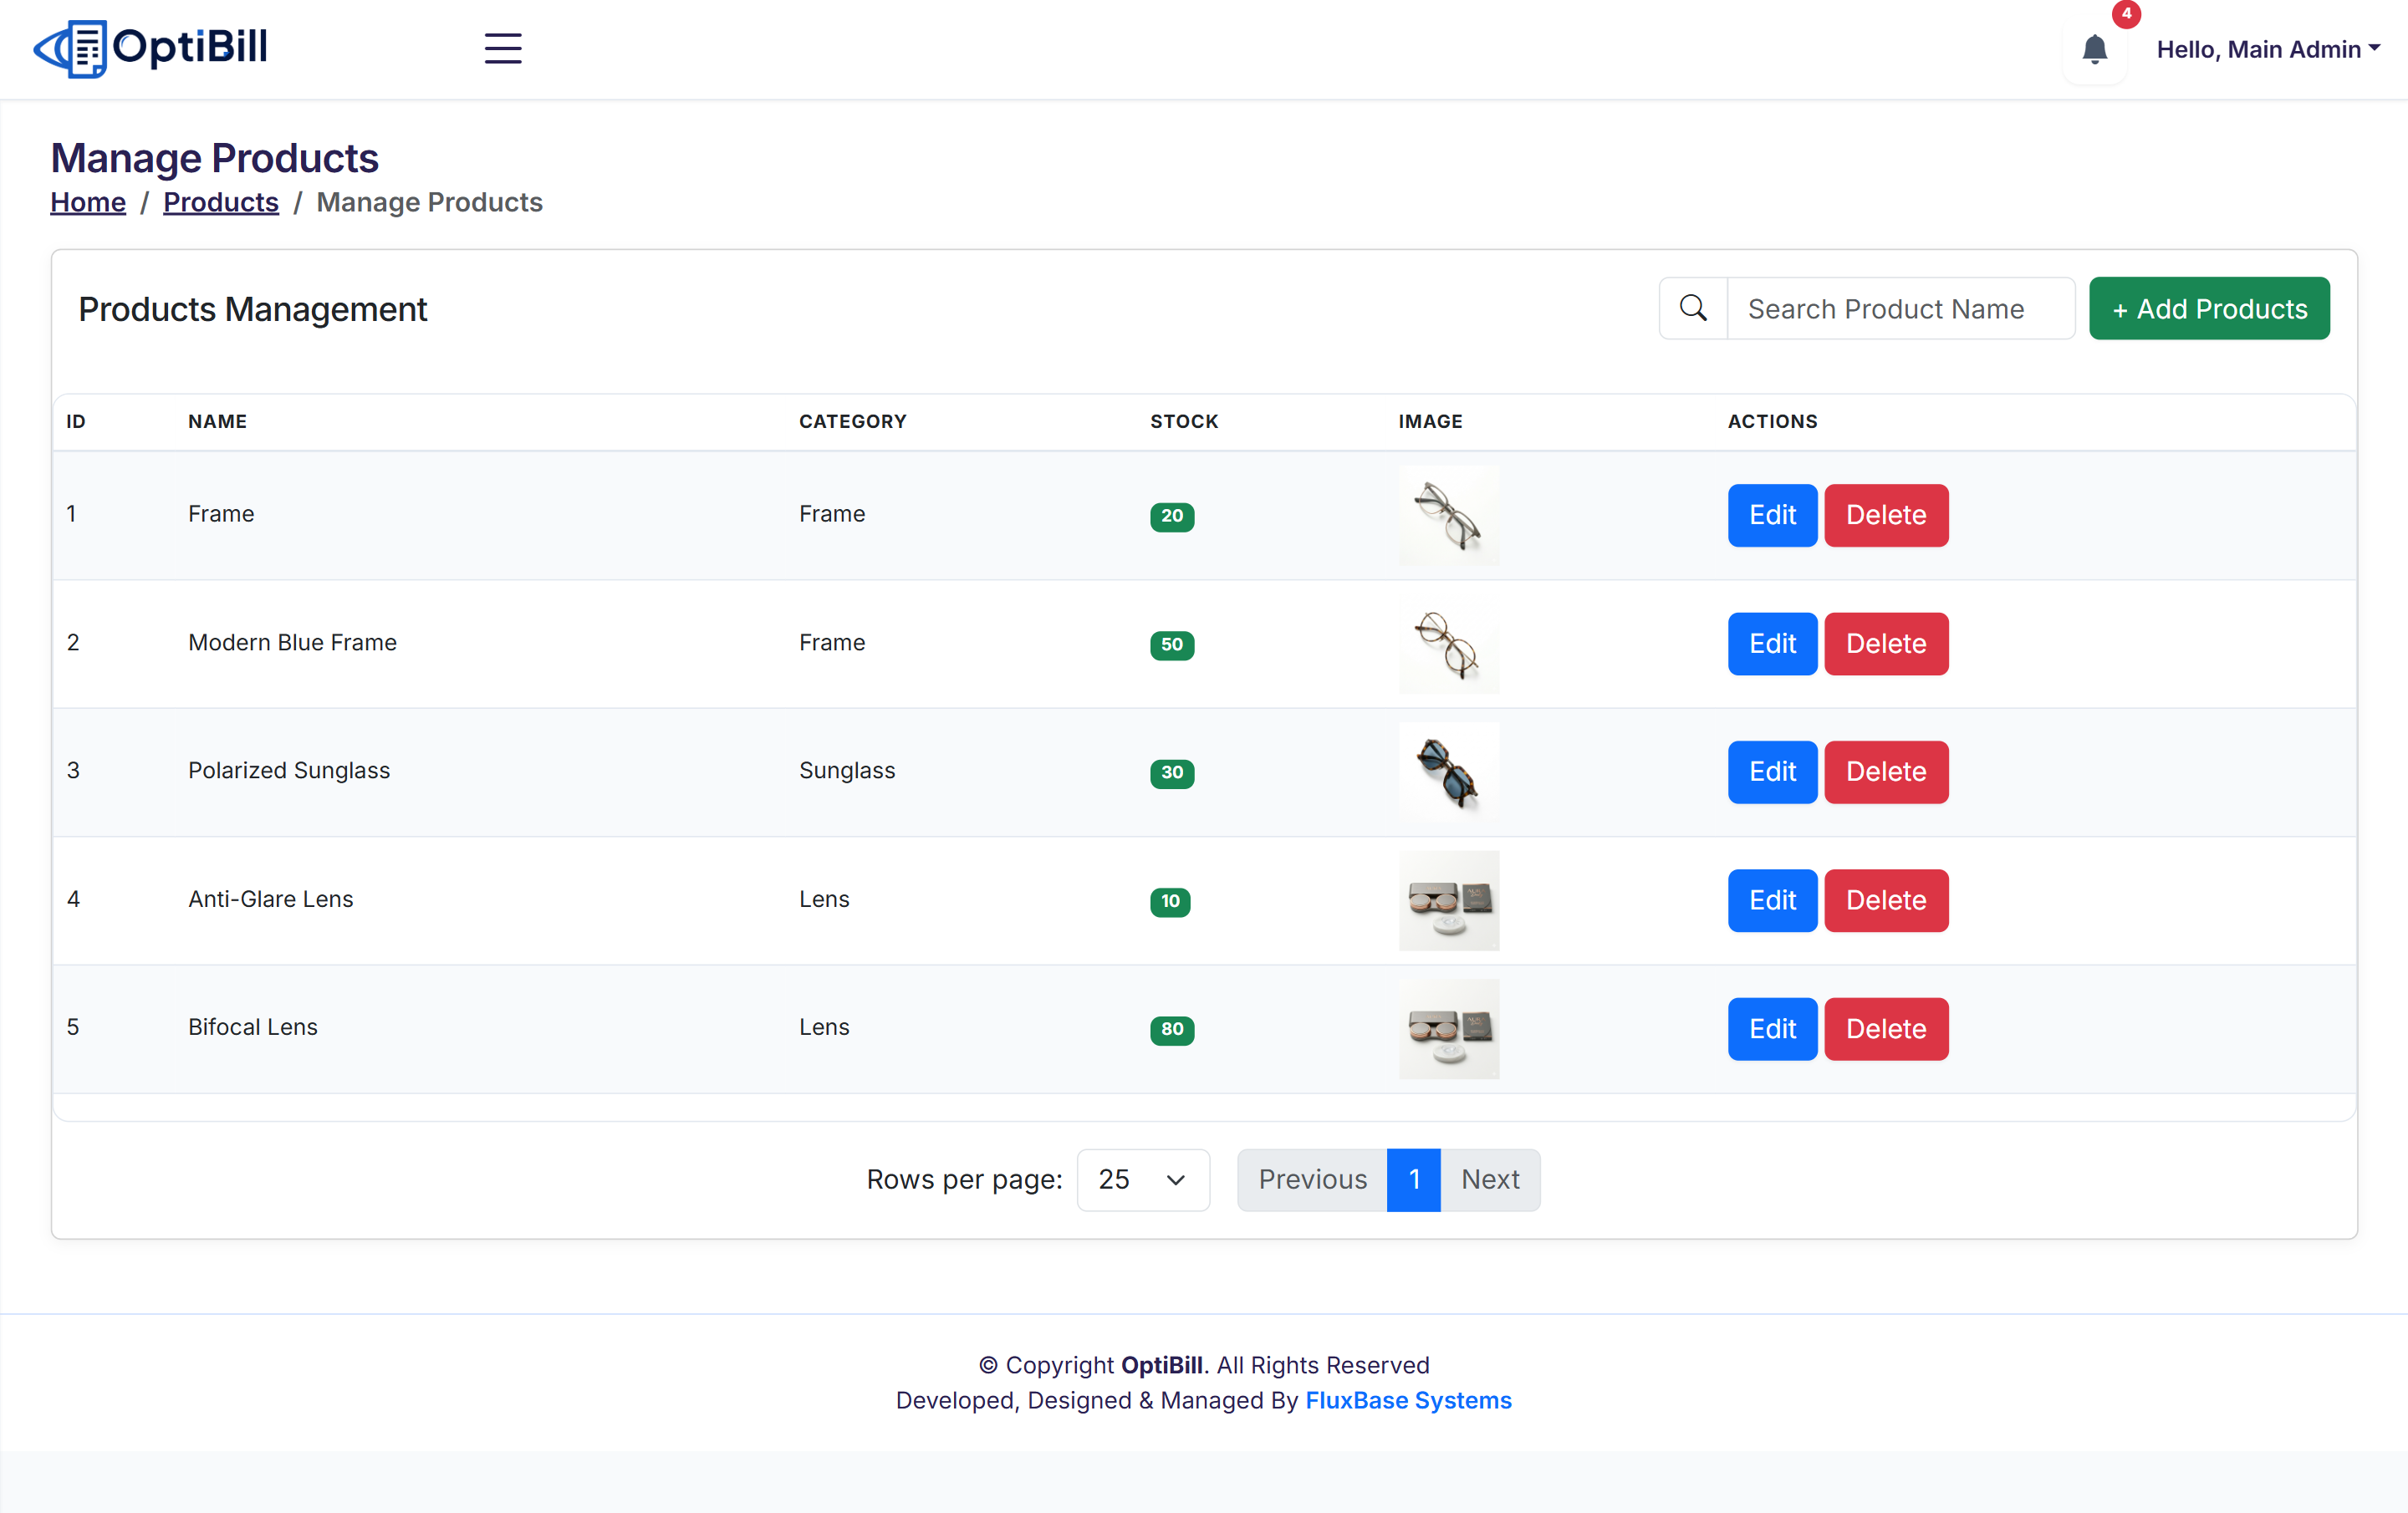Click the Anti-Glare Lens name cell
Screen dimensions: 2408x1513
(x=271, y=899)
